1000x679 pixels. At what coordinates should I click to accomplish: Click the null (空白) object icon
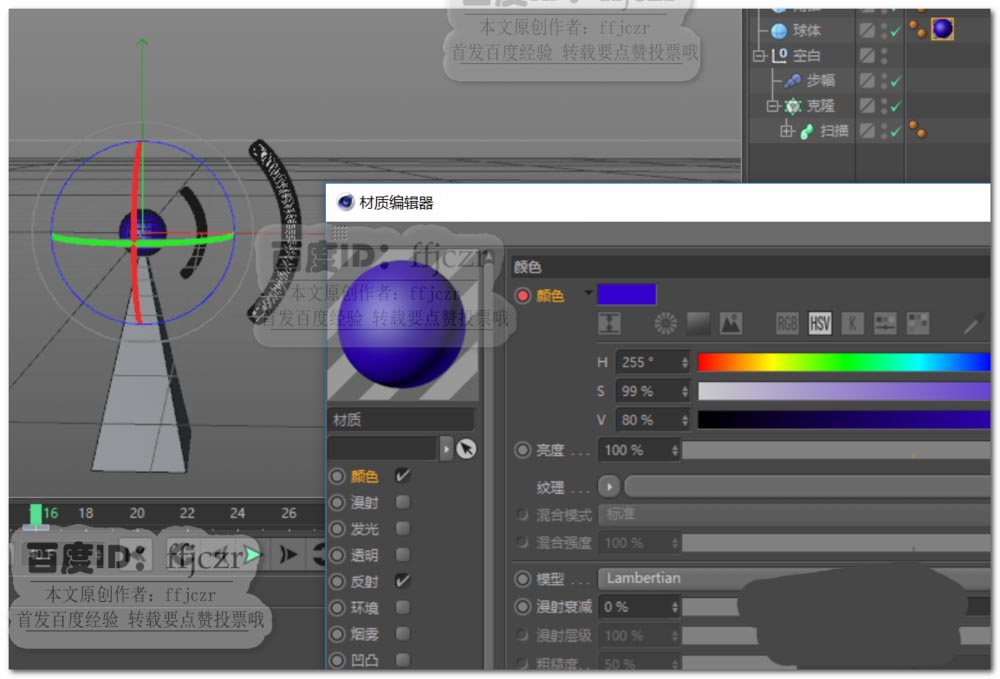[779, 55]
